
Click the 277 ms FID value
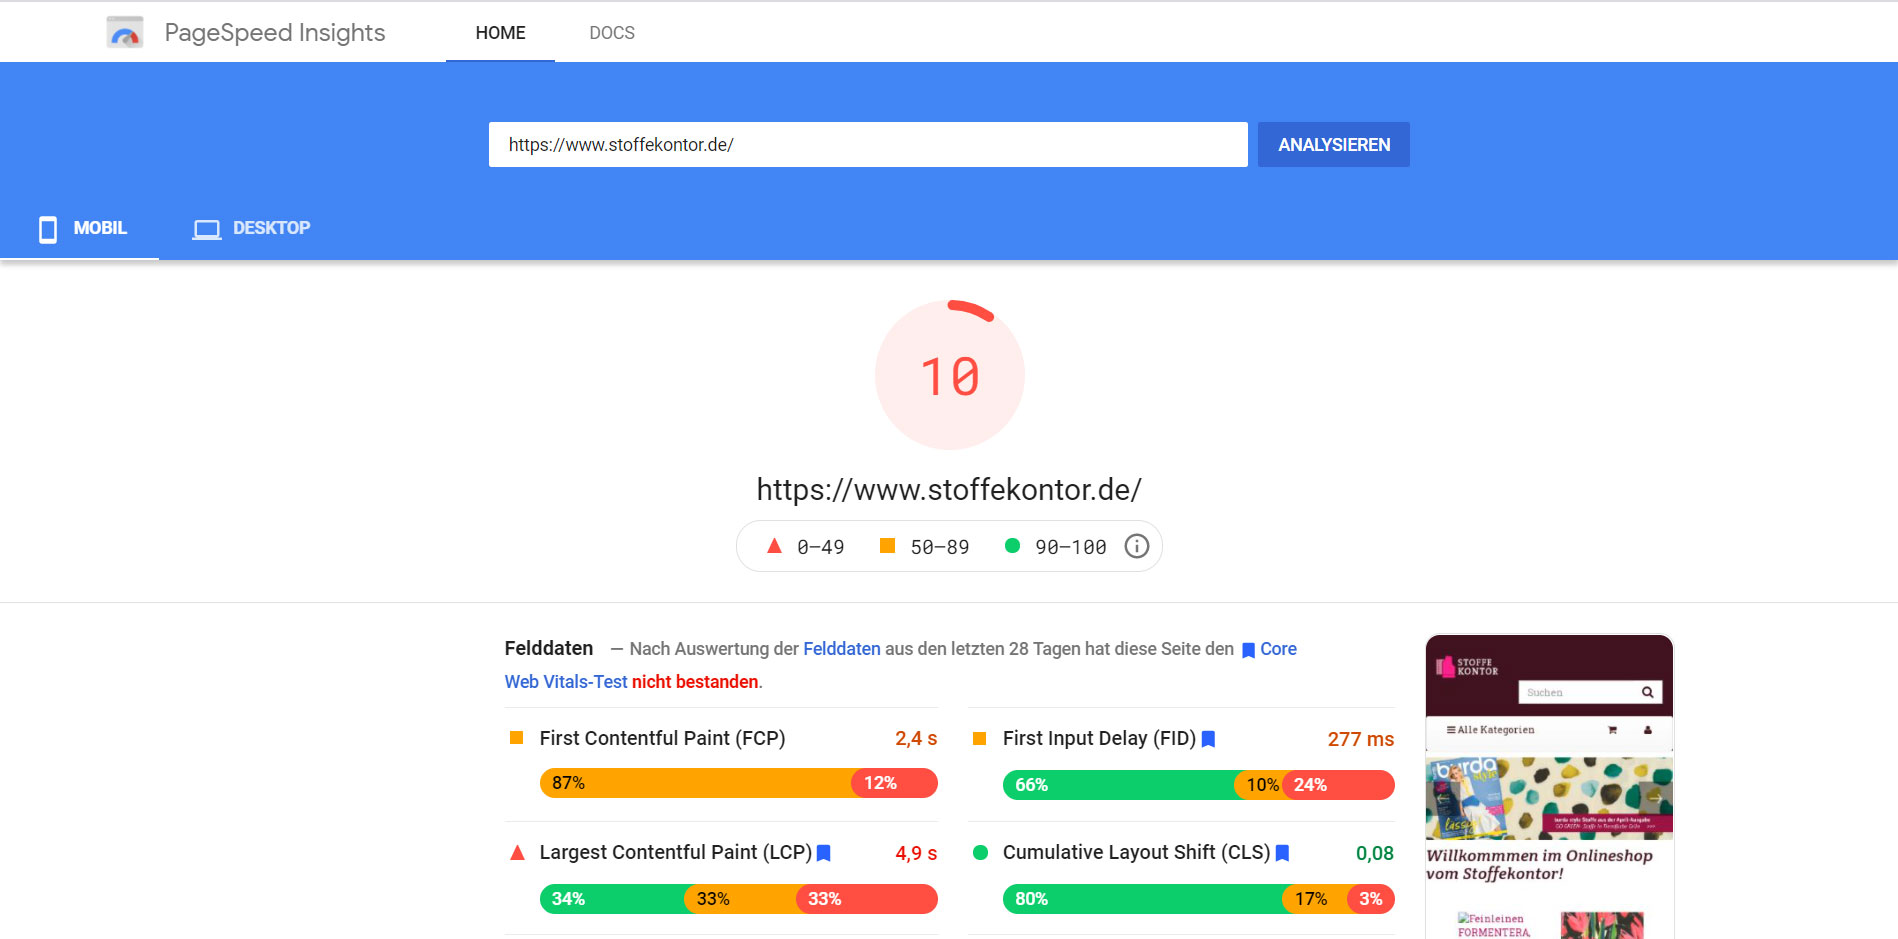[1360, 739]
